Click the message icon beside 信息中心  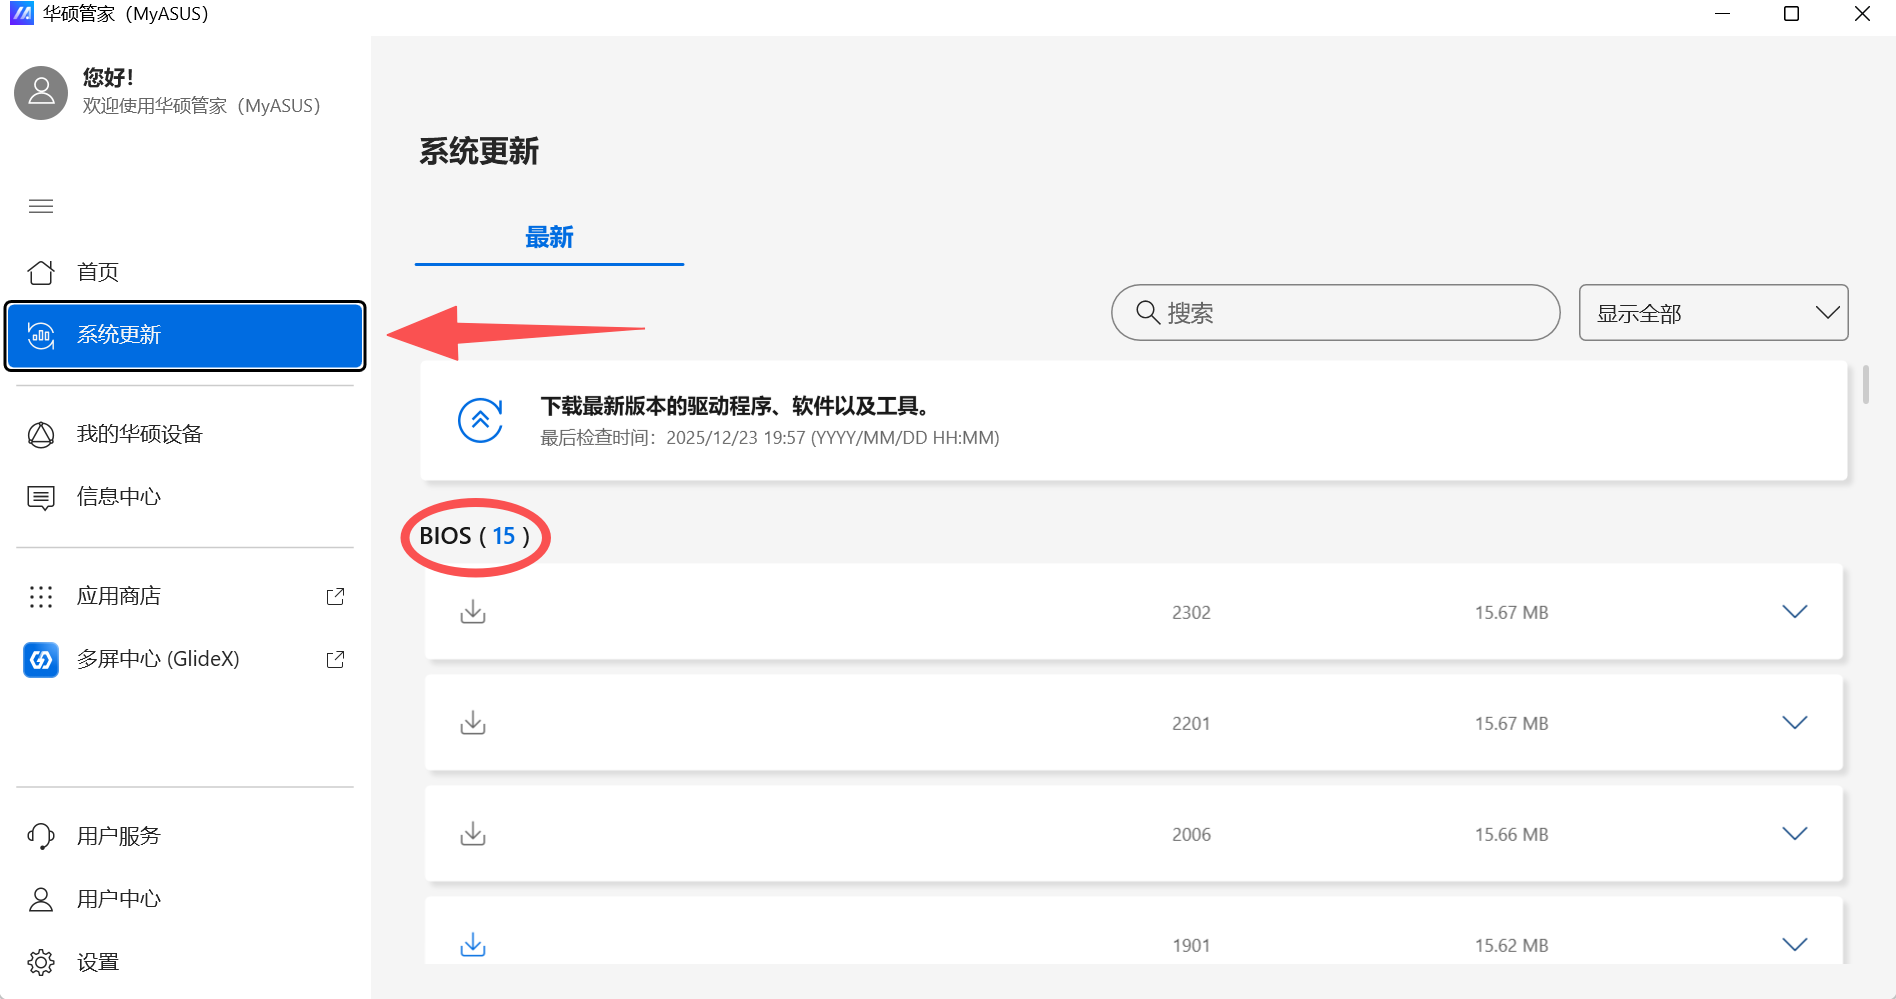pos(41,498)
